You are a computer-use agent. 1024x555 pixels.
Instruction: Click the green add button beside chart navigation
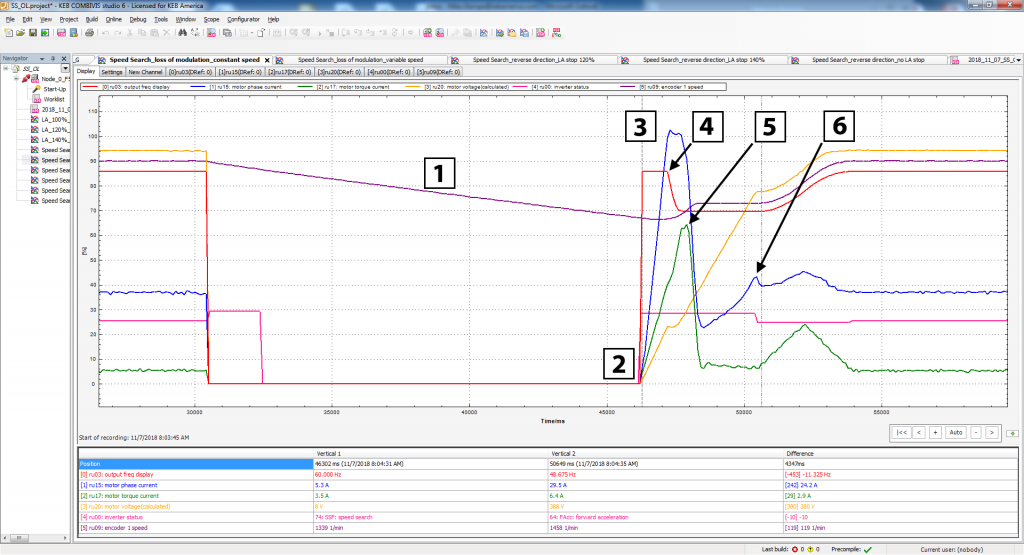point(1012,433)
